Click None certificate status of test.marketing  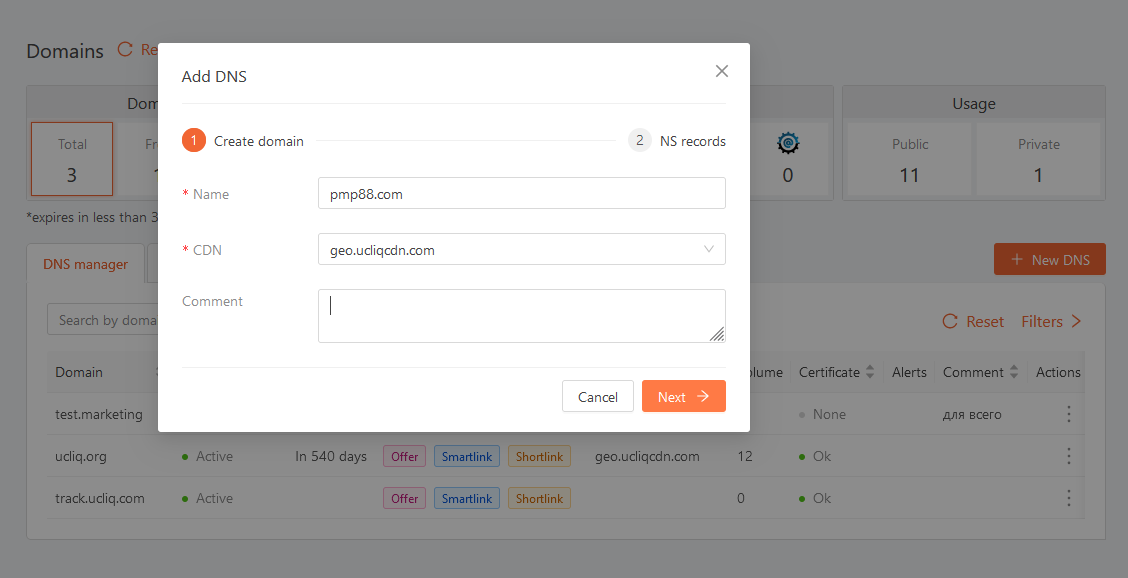point(822,415)
